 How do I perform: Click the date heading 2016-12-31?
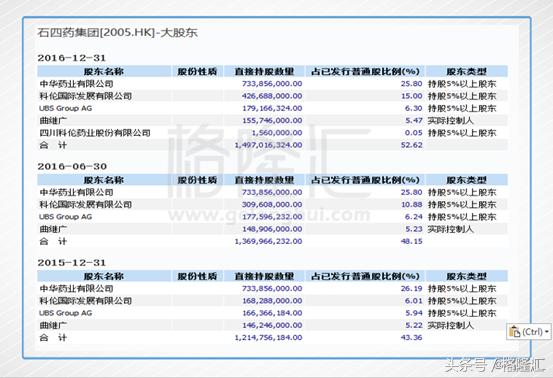coord(72,58)
